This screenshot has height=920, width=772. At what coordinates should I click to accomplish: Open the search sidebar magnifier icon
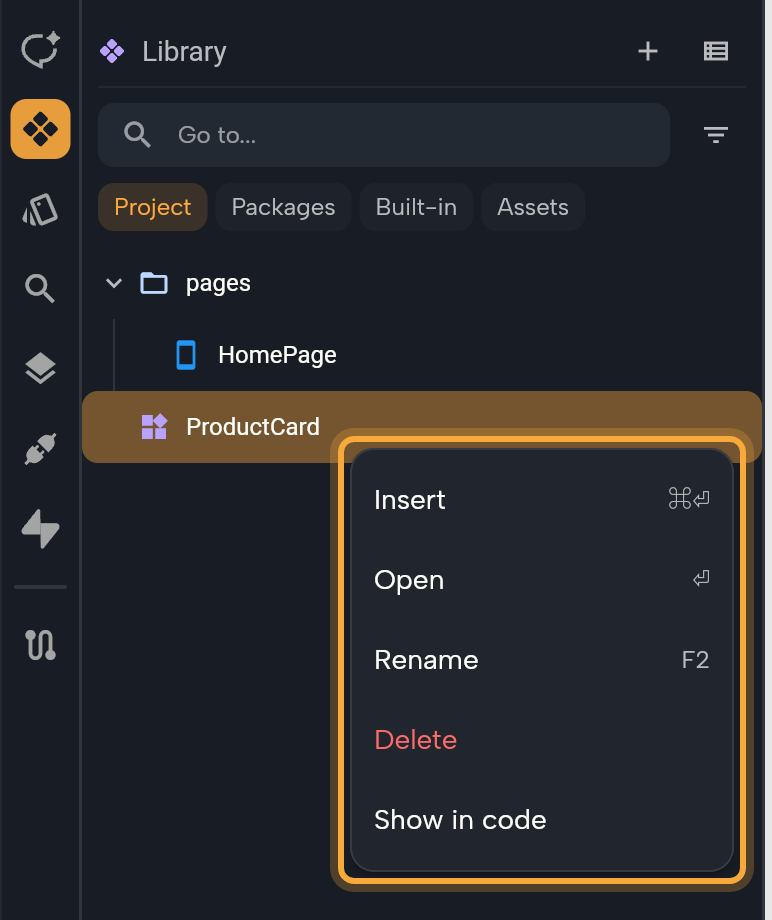coord(40,288)
